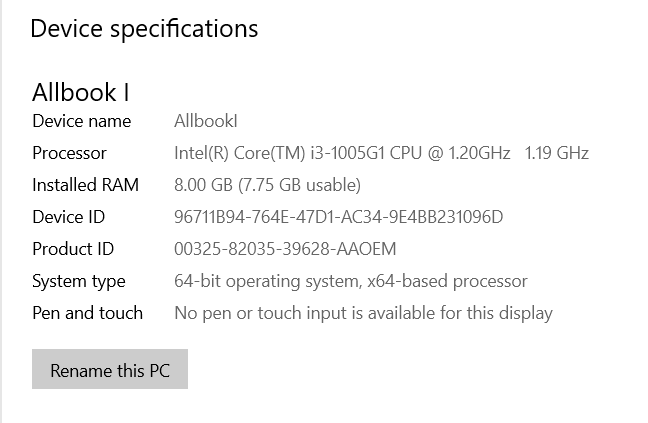Select the Allbook I title text
The height and width of the screenshot is (423, 648).
pos(81,92)
